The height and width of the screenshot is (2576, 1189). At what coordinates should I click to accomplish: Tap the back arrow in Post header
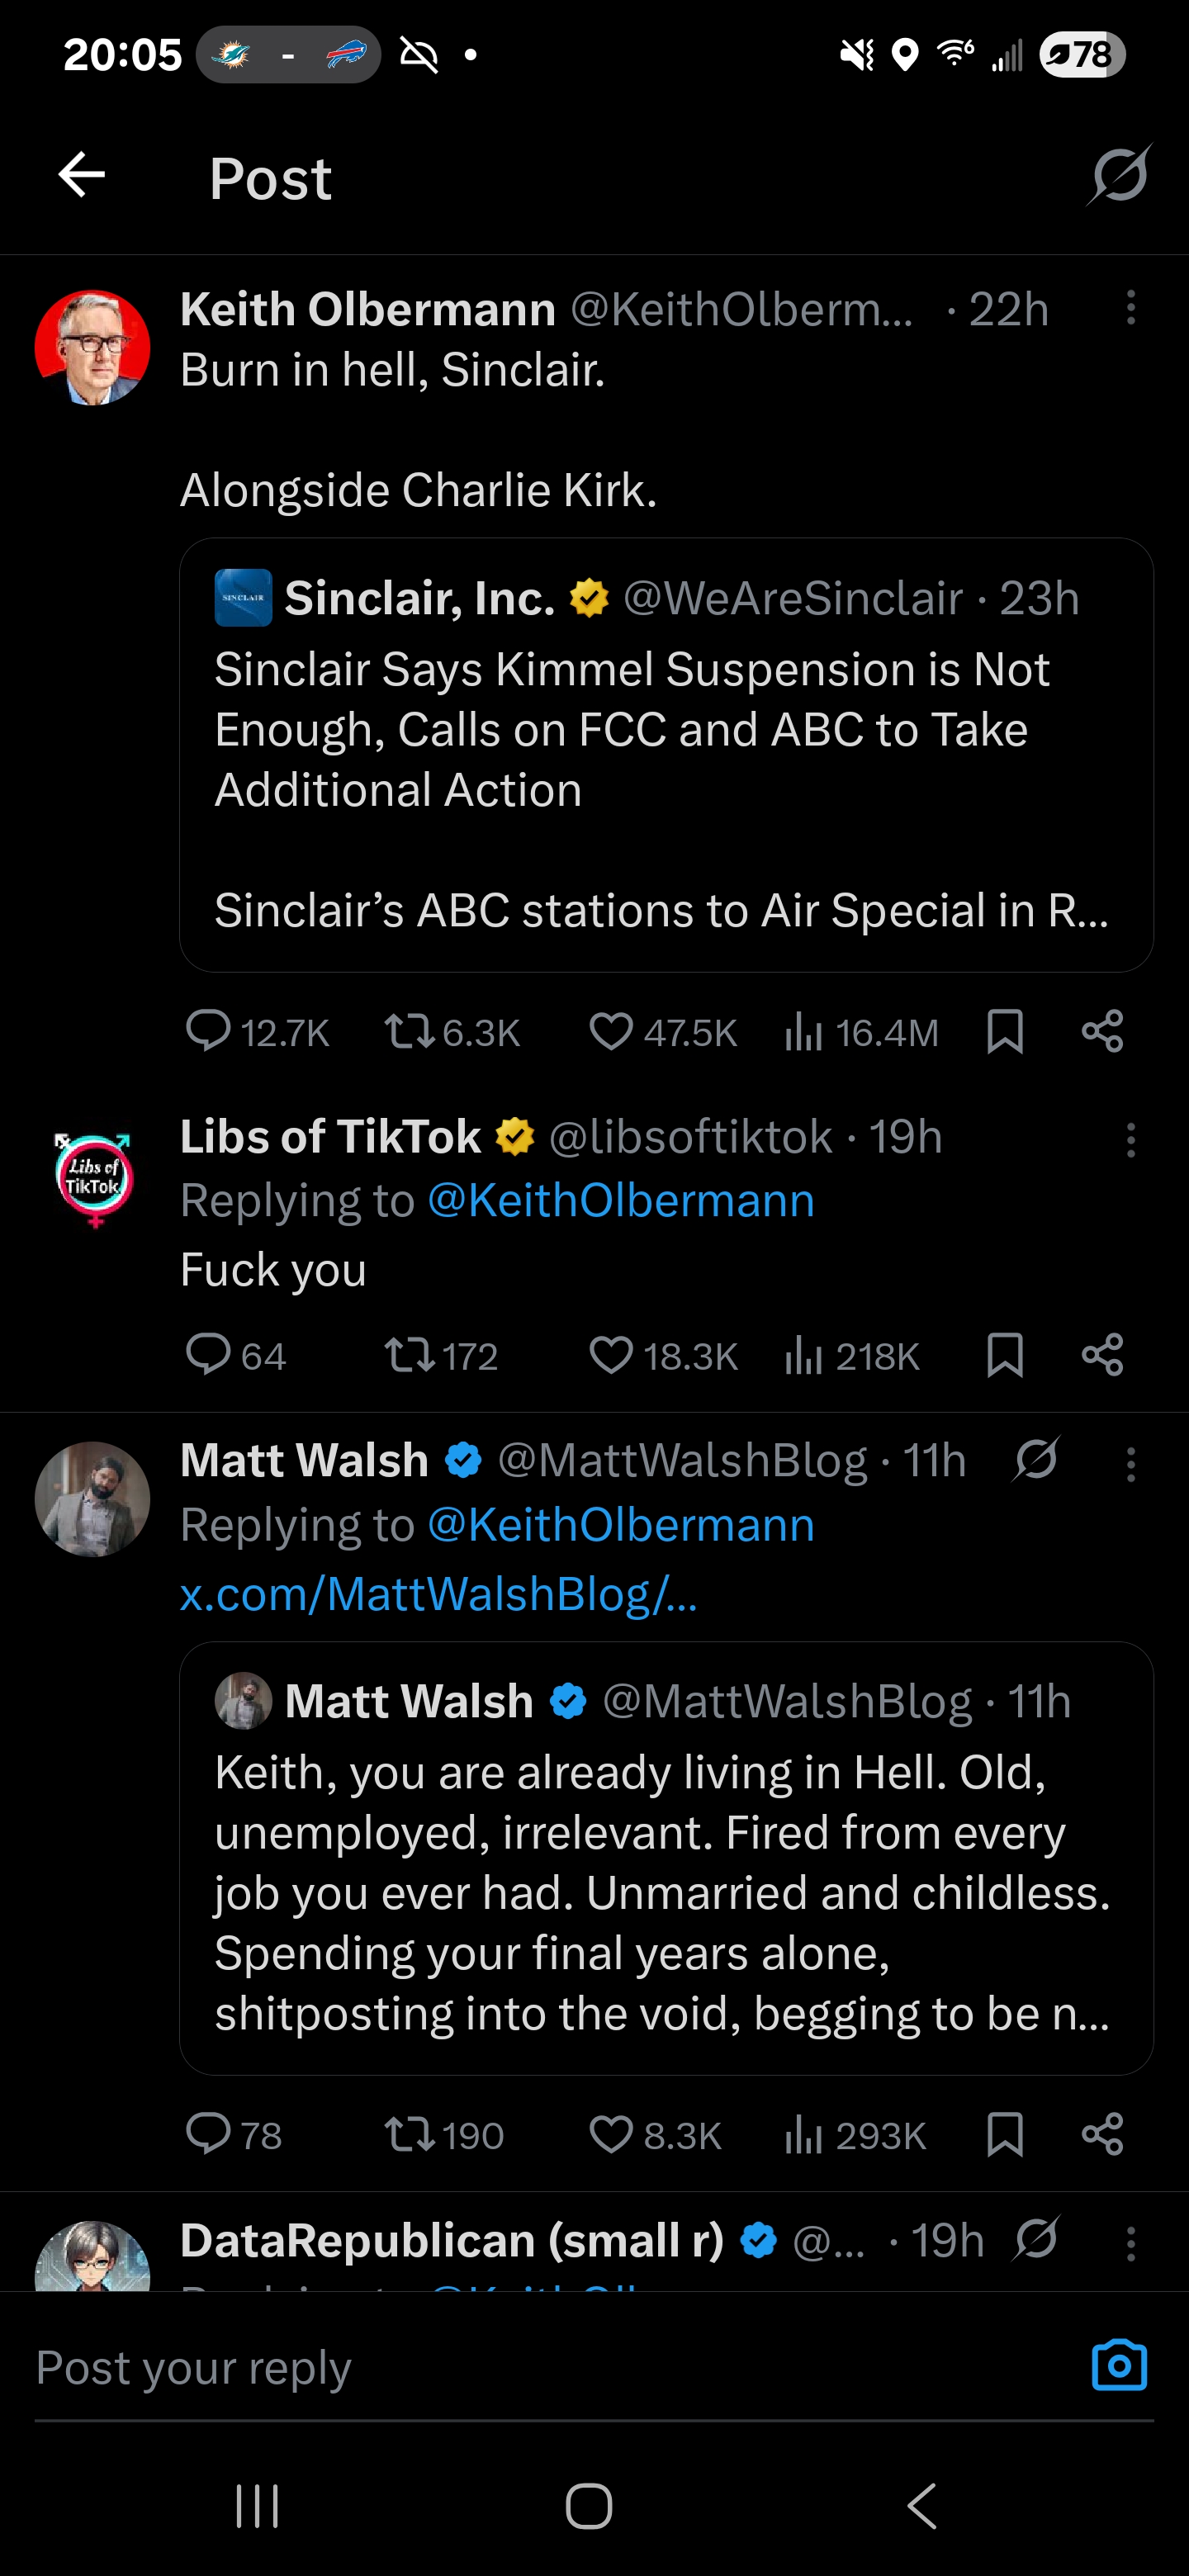tap(82, 176)
